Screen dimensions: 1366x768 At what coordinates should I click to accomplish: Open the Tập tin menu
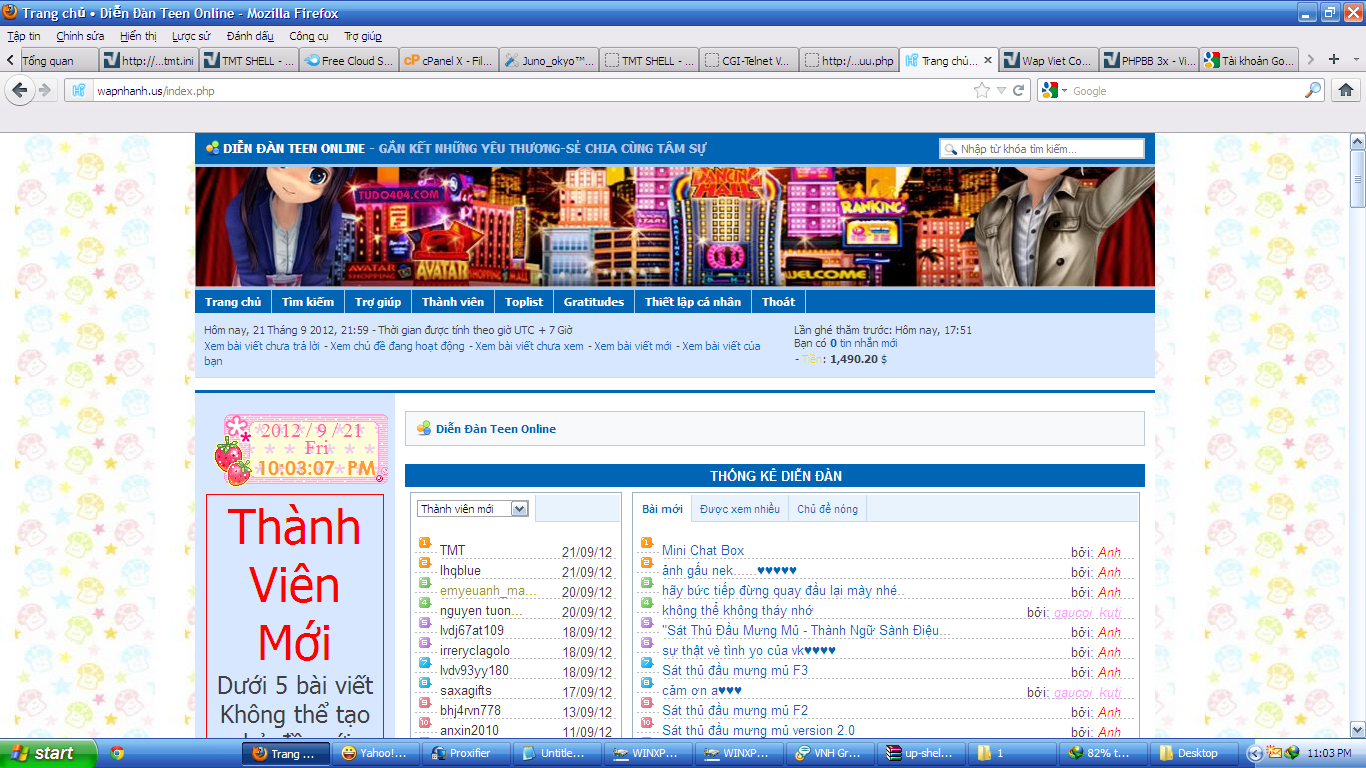[24, 36]
